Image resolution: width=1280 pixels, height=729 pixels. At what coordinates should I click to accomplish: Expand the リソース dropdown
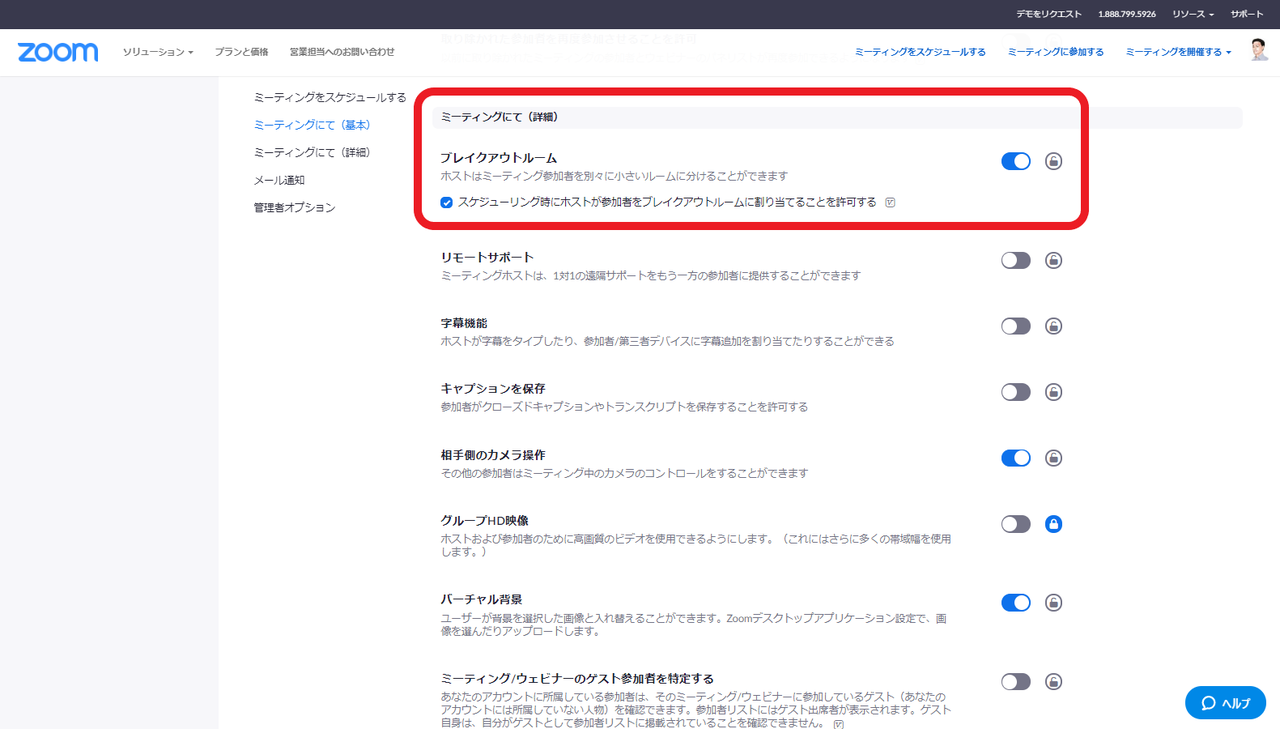coord(1193,14)
